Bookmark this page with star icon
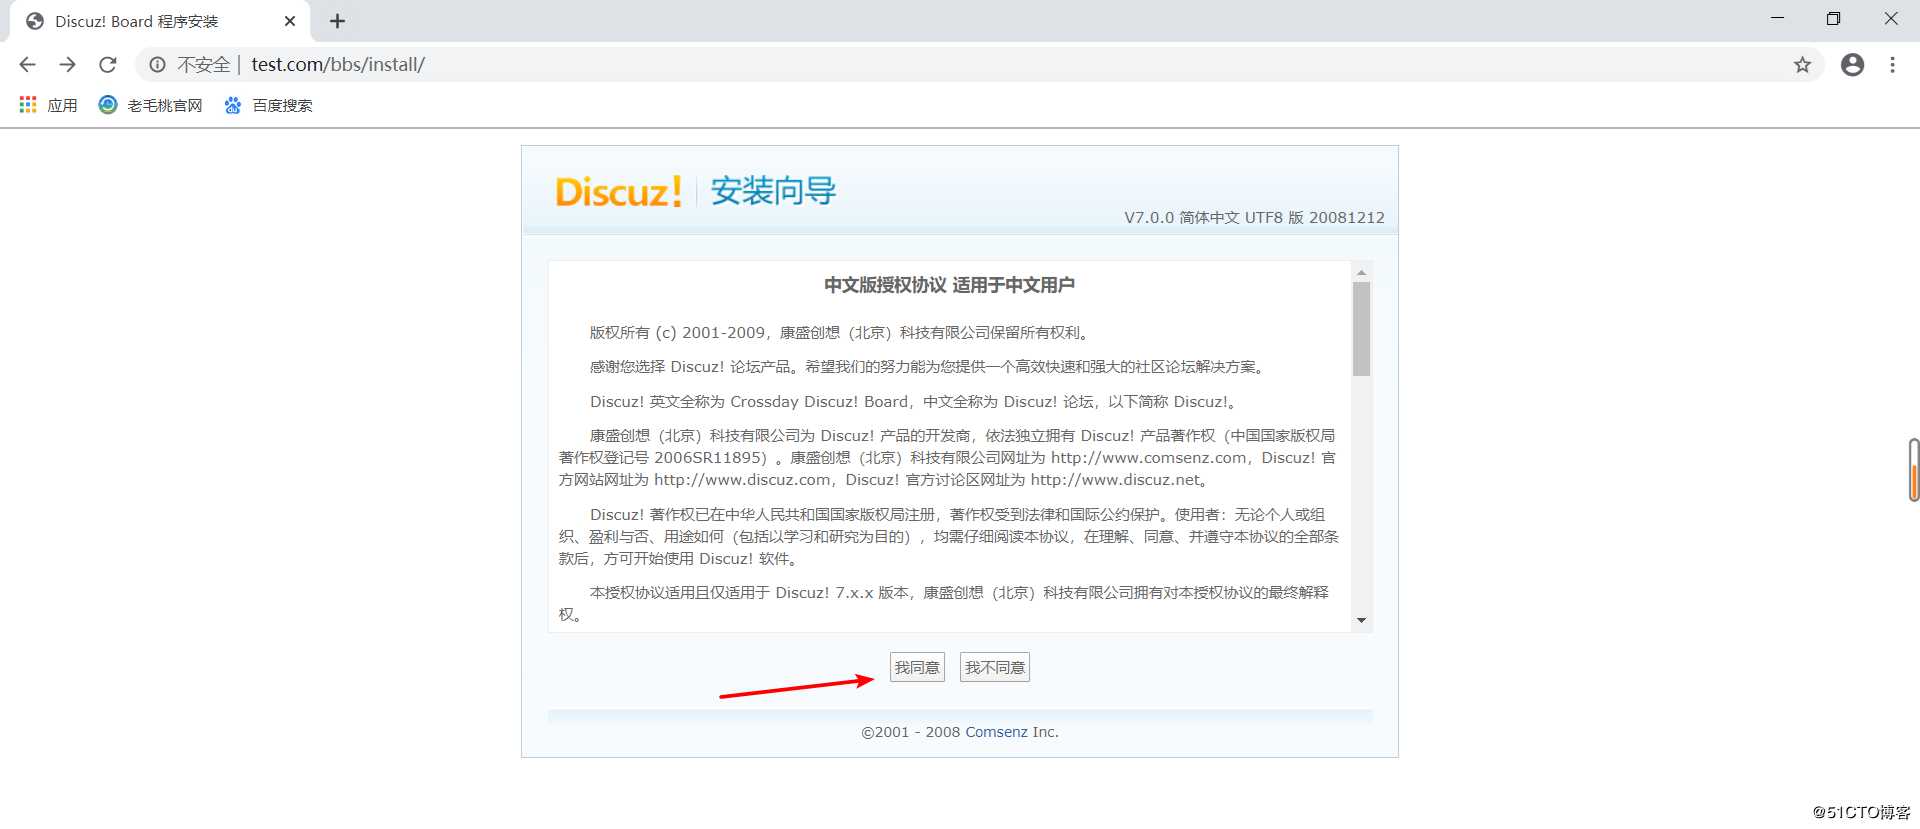 pos(1802,65)
